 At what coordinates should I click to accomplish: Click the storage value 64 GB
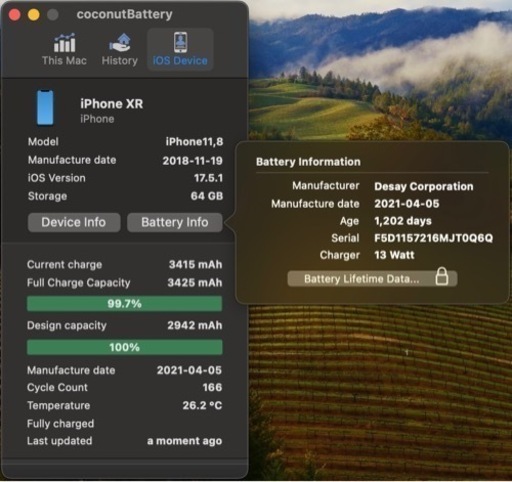pos(207,196)
